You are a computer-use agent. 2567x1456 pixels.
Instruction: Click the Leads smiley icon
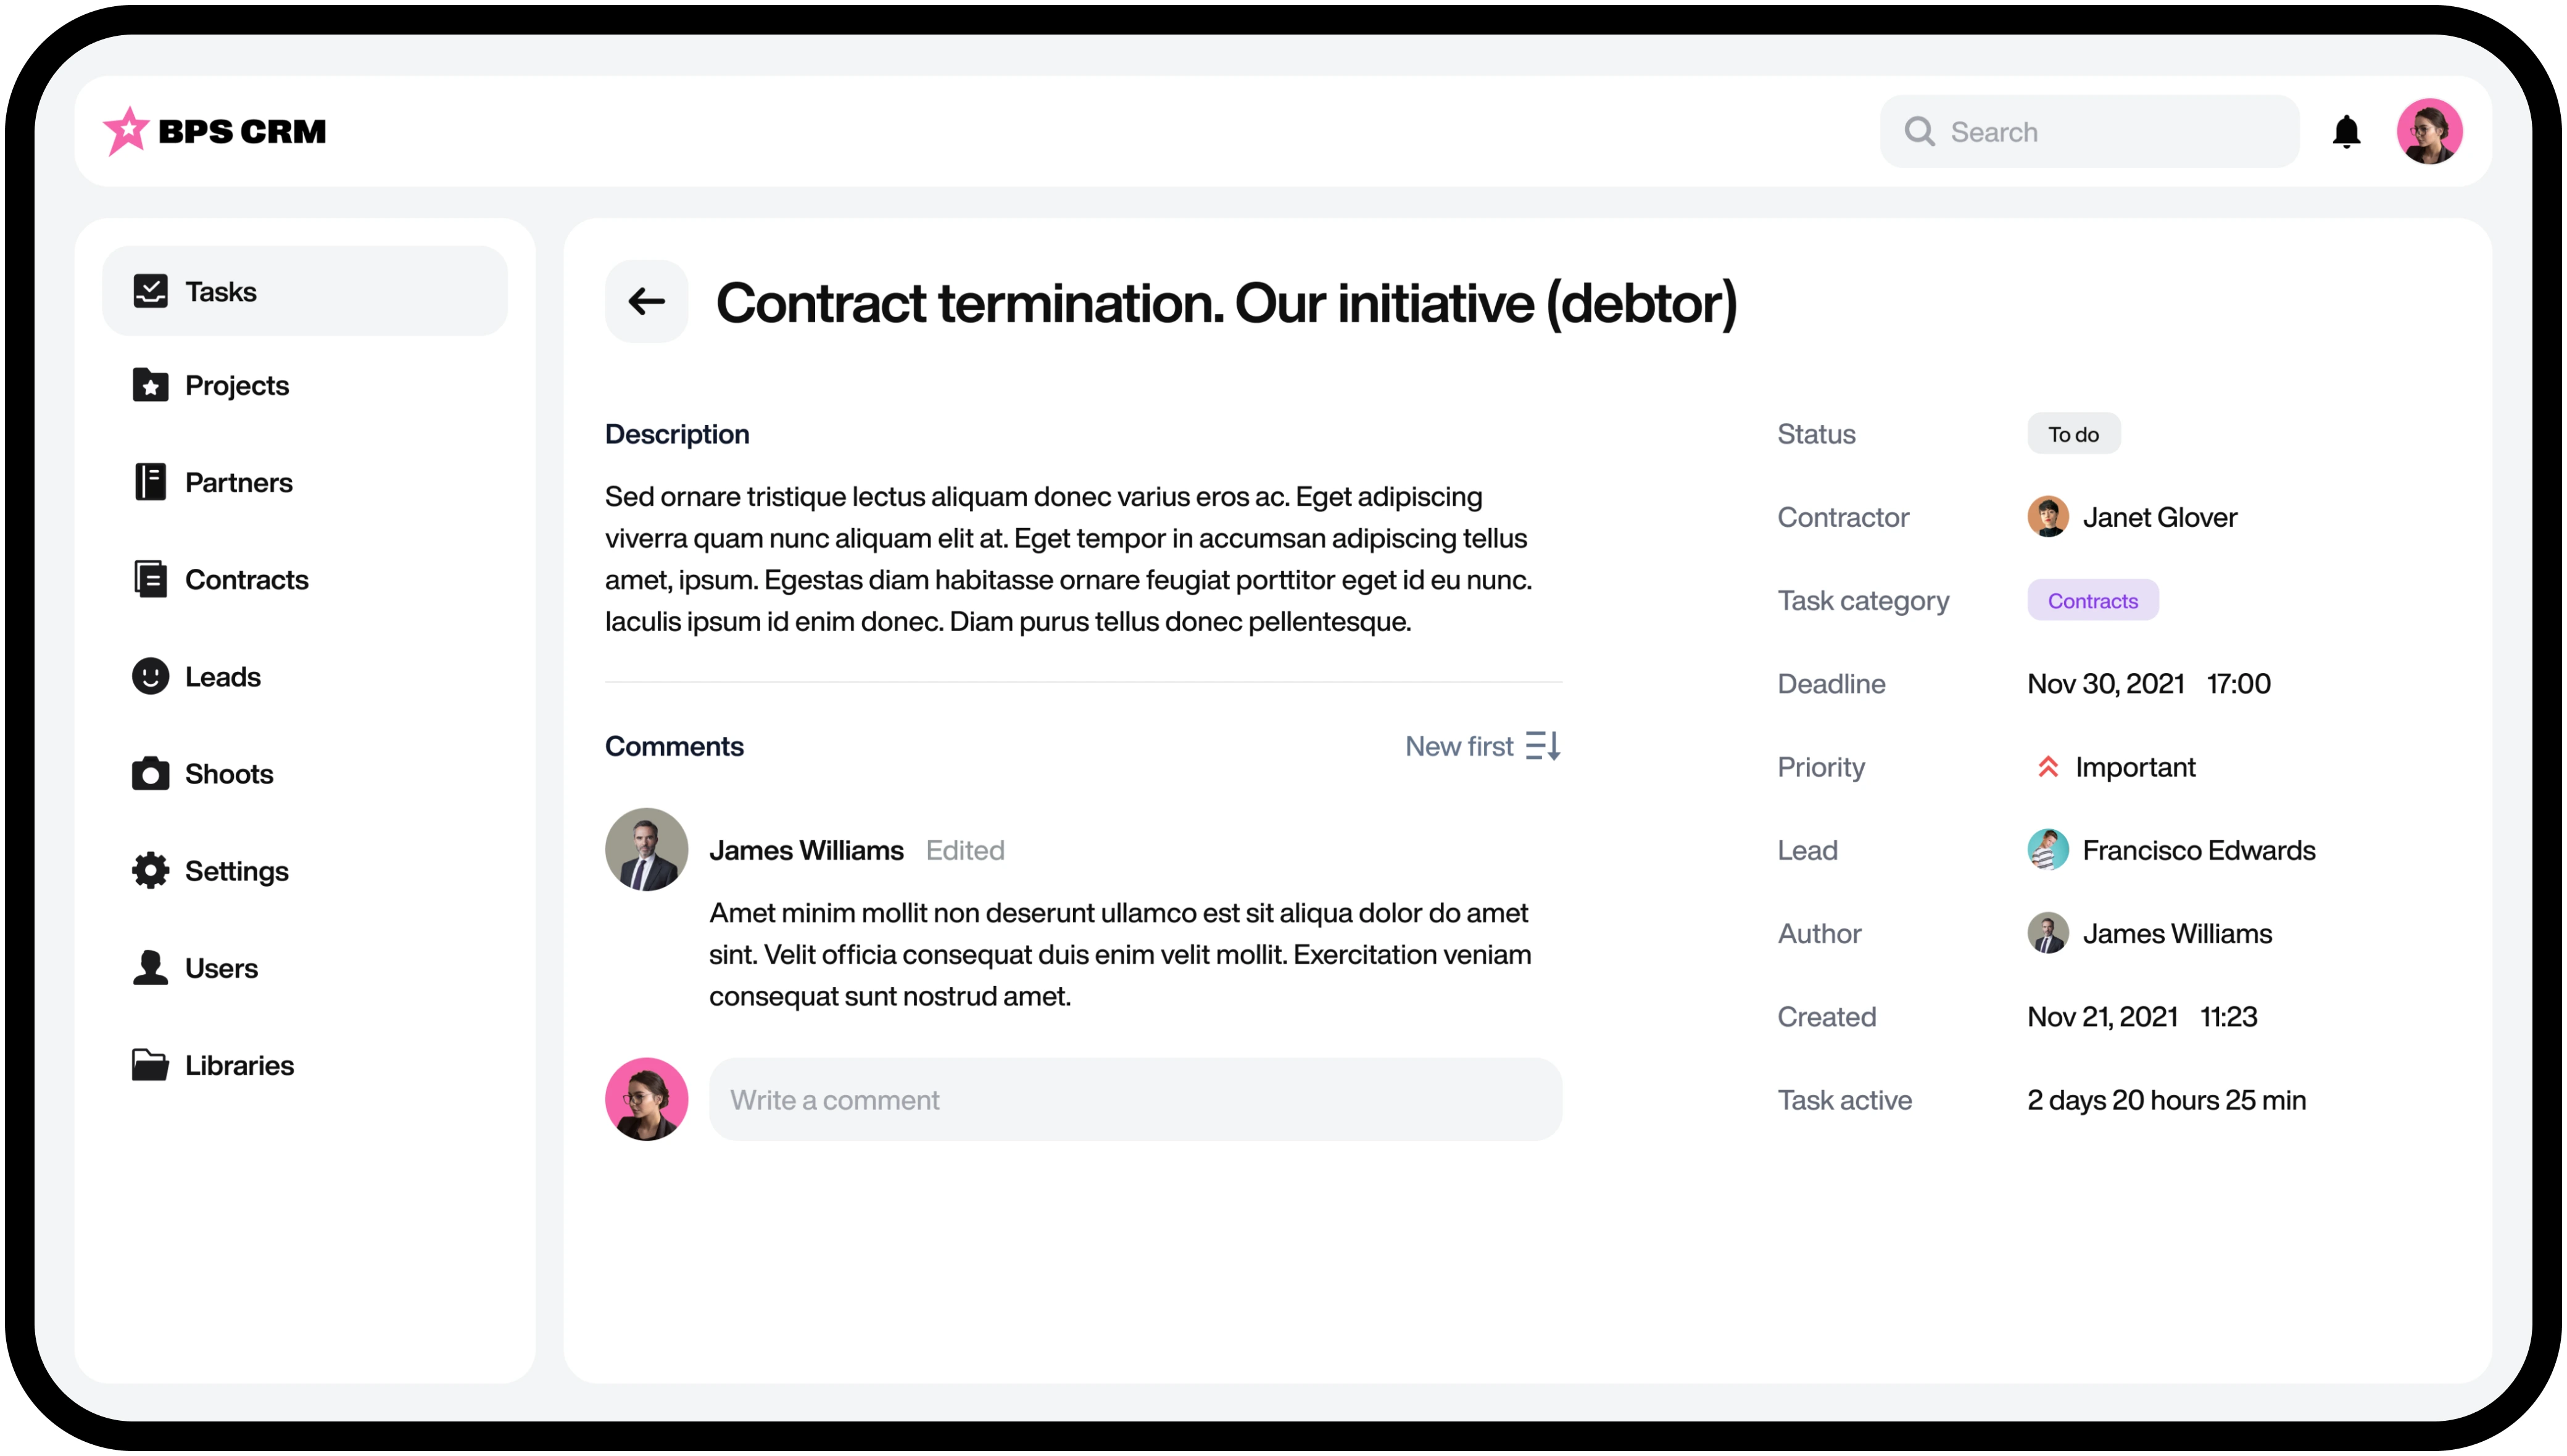(150, 676)
